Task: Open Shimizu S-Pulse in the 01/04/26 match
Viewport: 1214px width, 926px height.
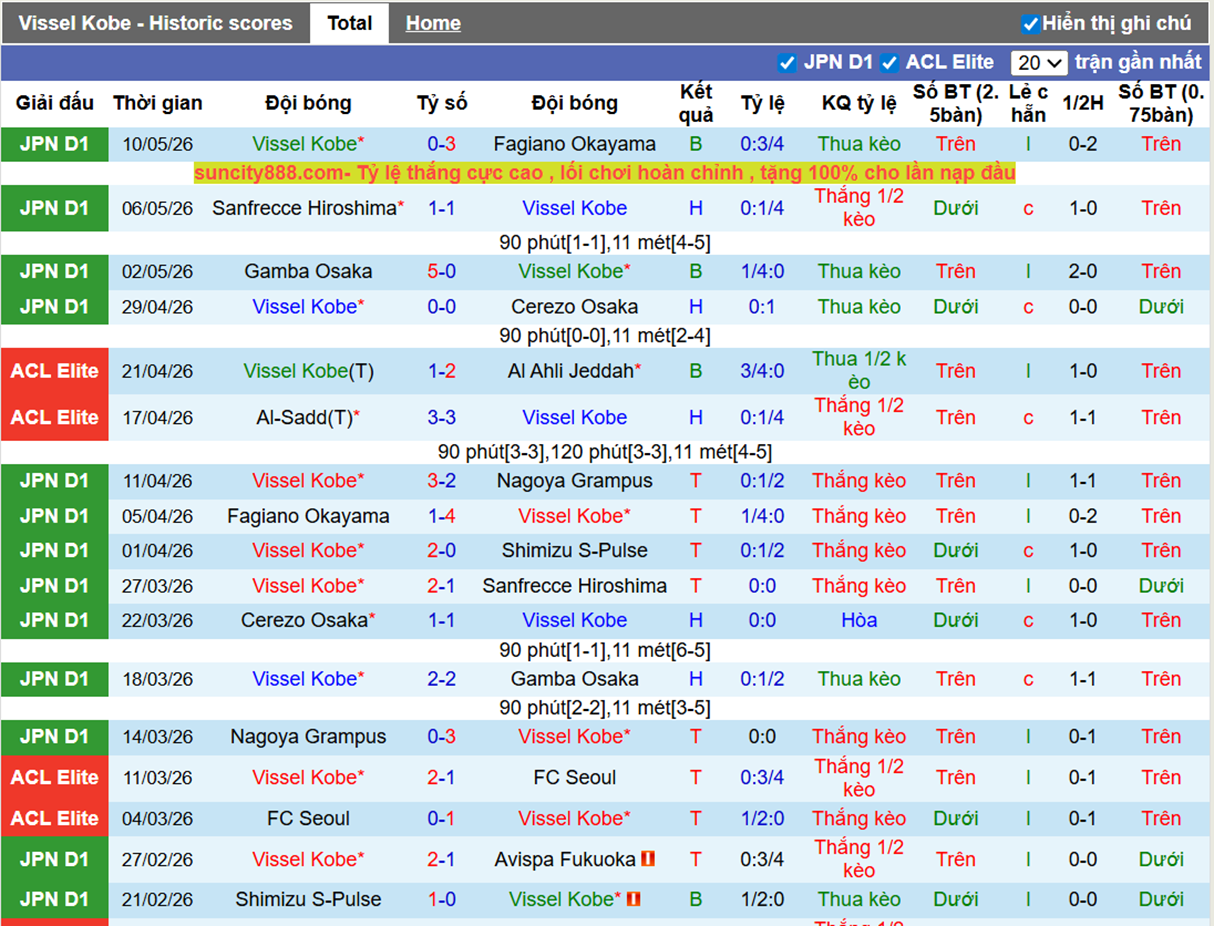Action: click(x=575, y=550)
